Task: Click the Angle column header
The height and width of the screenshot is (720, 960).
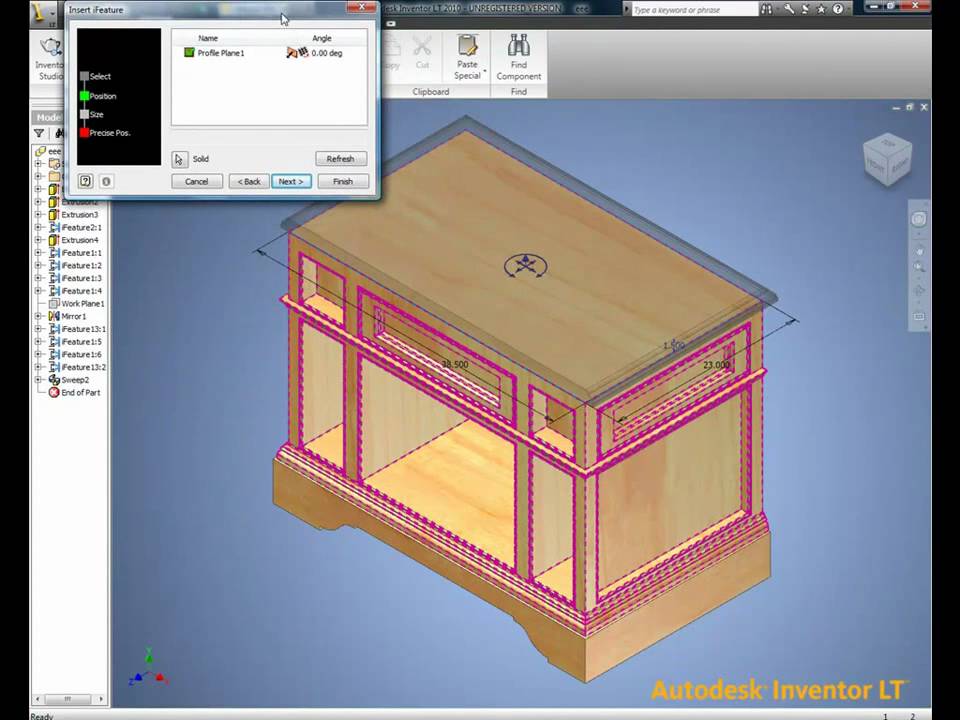Action: tap(321, 38)
